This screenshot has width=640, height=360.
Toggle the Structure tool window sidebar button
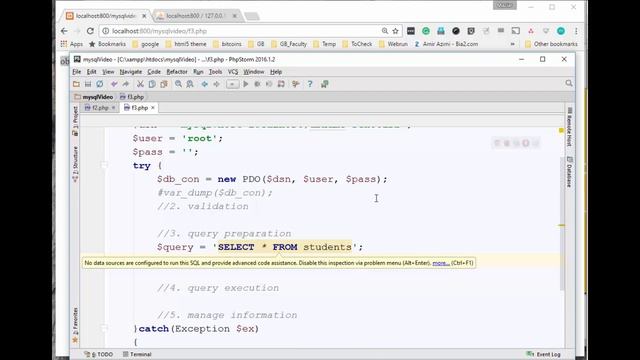pyautogui.click(x=75, y=164)
